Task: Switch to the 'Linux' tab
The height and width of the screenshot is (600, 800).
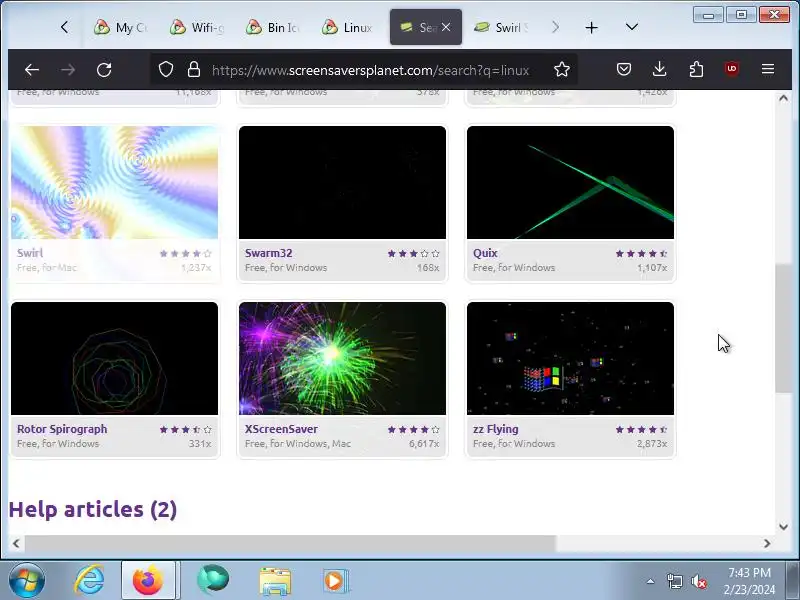Action: coord(349,28)
